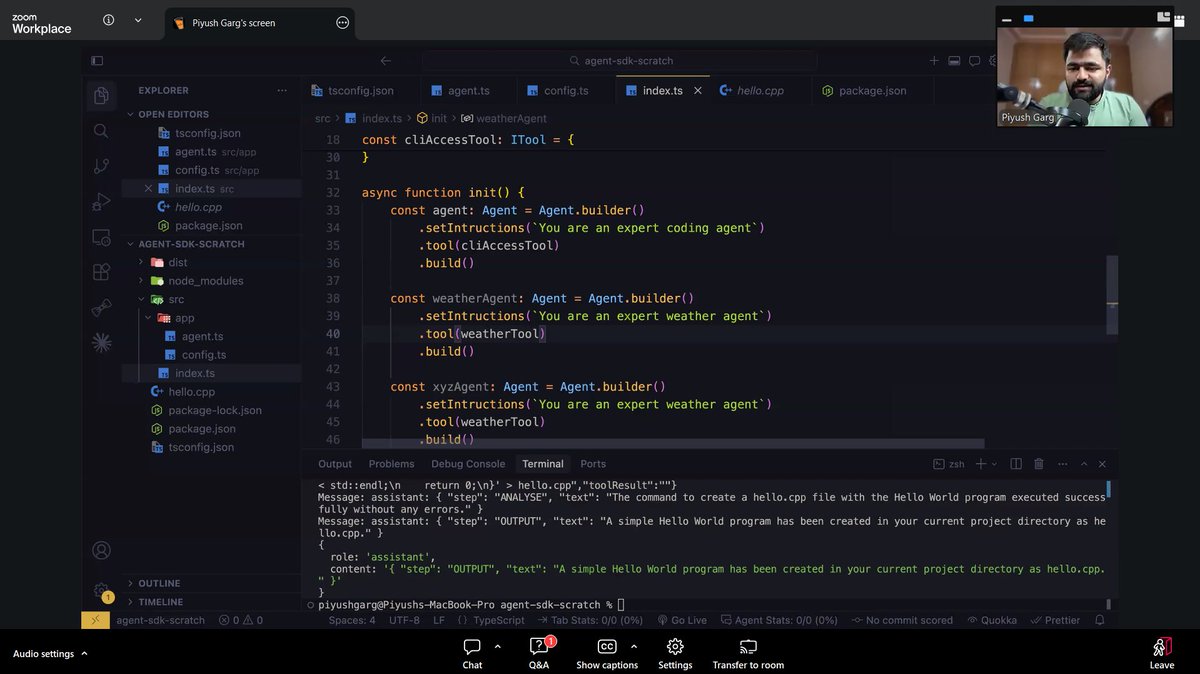Image resolution: width=1200 pixels, height=674 pixels.
Task: Switch to the agent.ts editor tab
Action: pyautogui.click(x=468, y=90)
